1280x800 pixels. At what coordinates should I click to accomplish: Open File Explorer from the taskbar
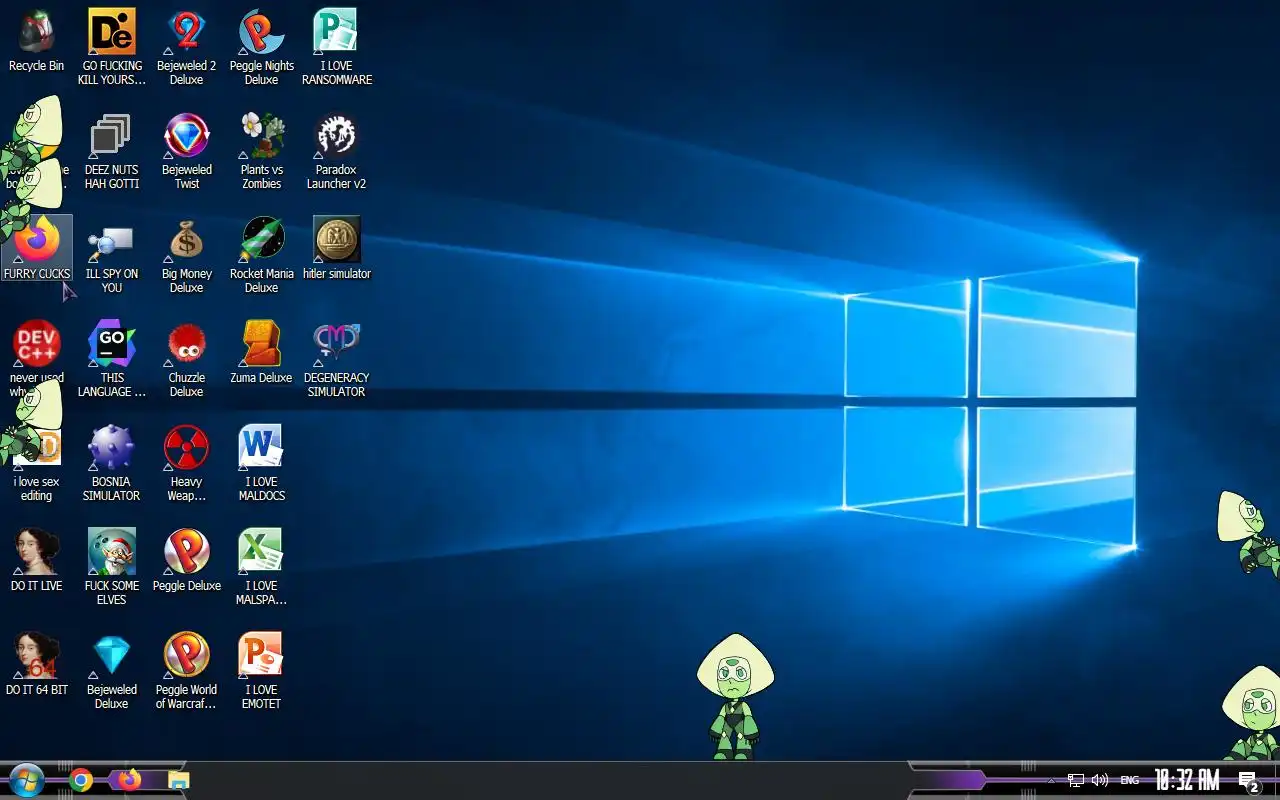pos(178,780)
